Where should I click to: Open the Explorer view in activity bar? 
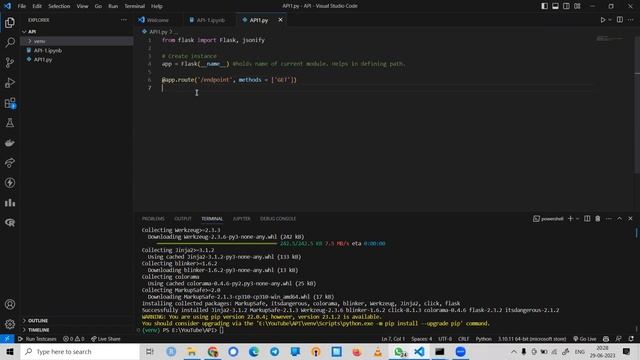click(x=10, y=22)
